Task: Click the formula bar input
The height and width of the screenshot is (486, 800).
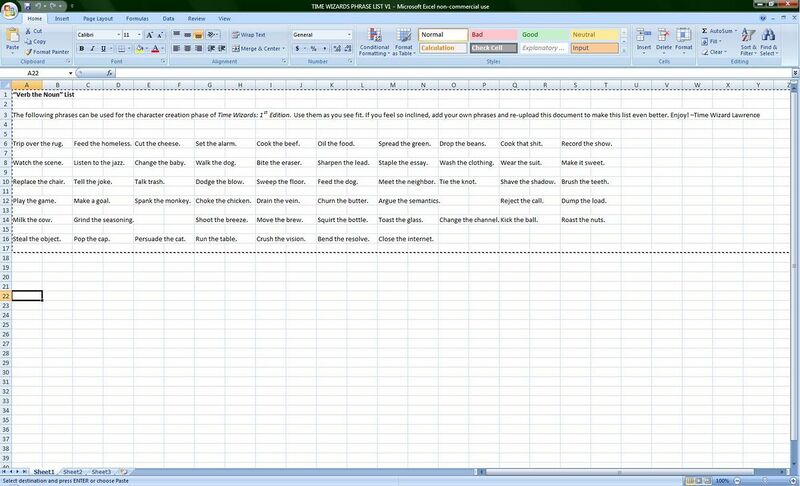Action: 453,73
